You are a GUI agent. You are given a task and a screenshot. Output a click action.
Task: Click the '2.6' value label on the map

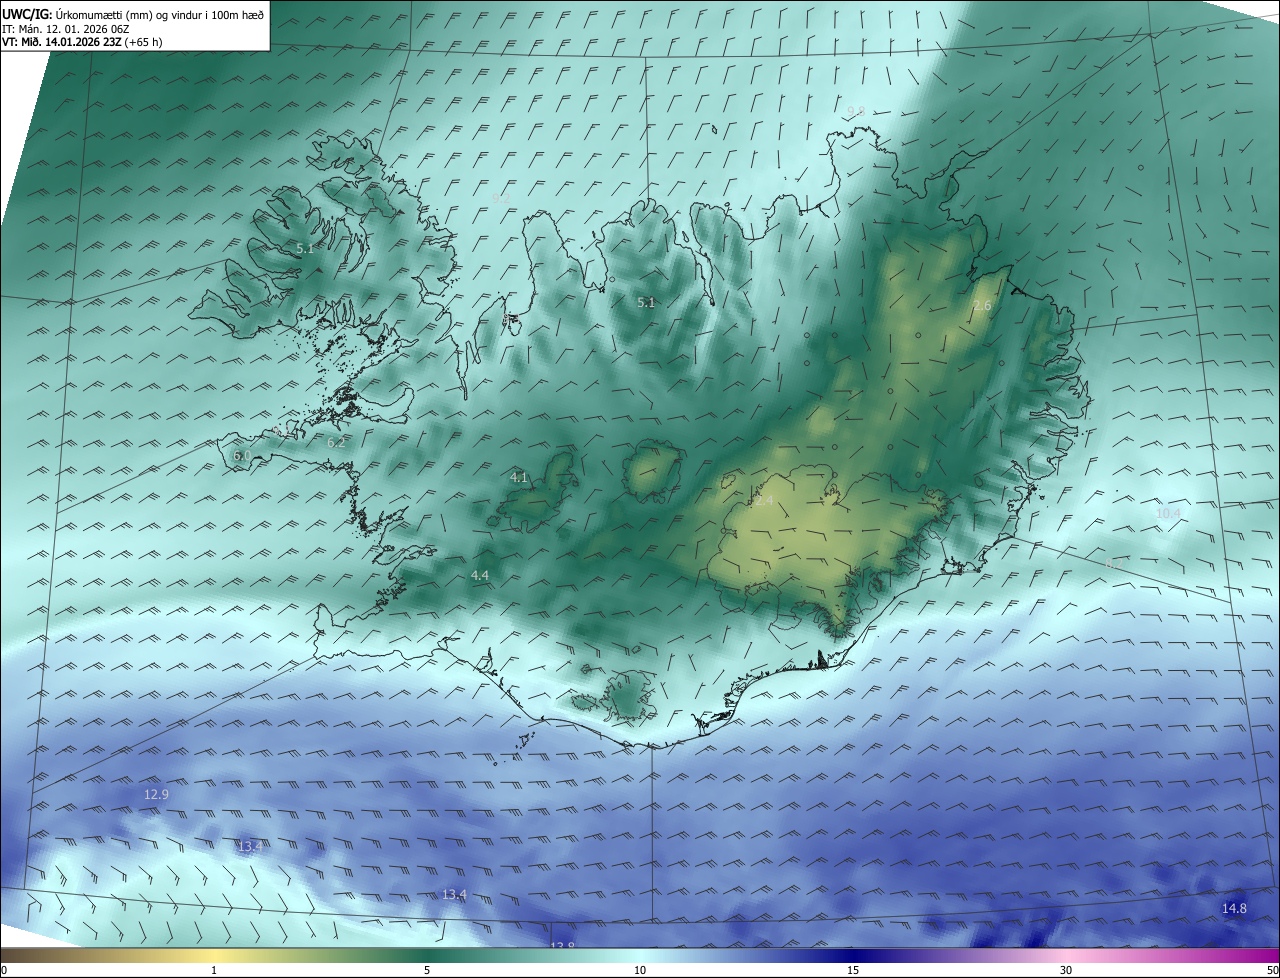point(982,306)
